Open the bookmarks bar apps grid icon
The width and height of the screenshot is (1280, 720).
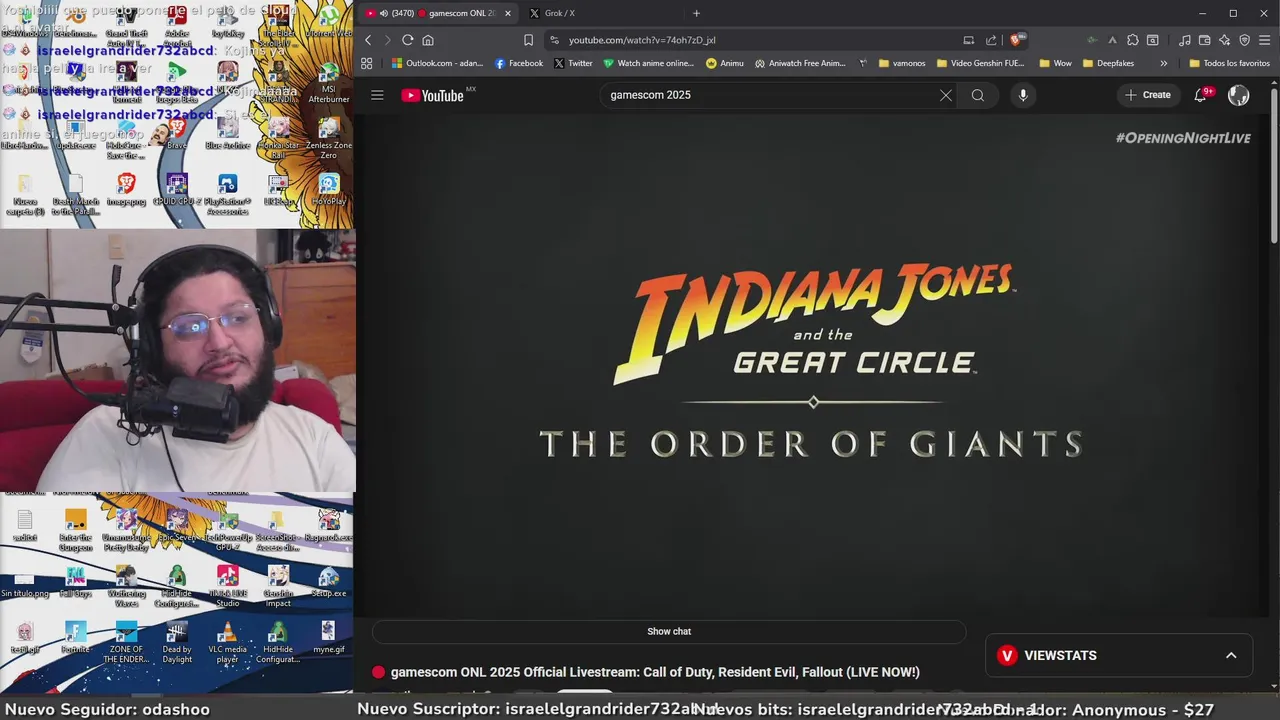[x=367, y=63]
